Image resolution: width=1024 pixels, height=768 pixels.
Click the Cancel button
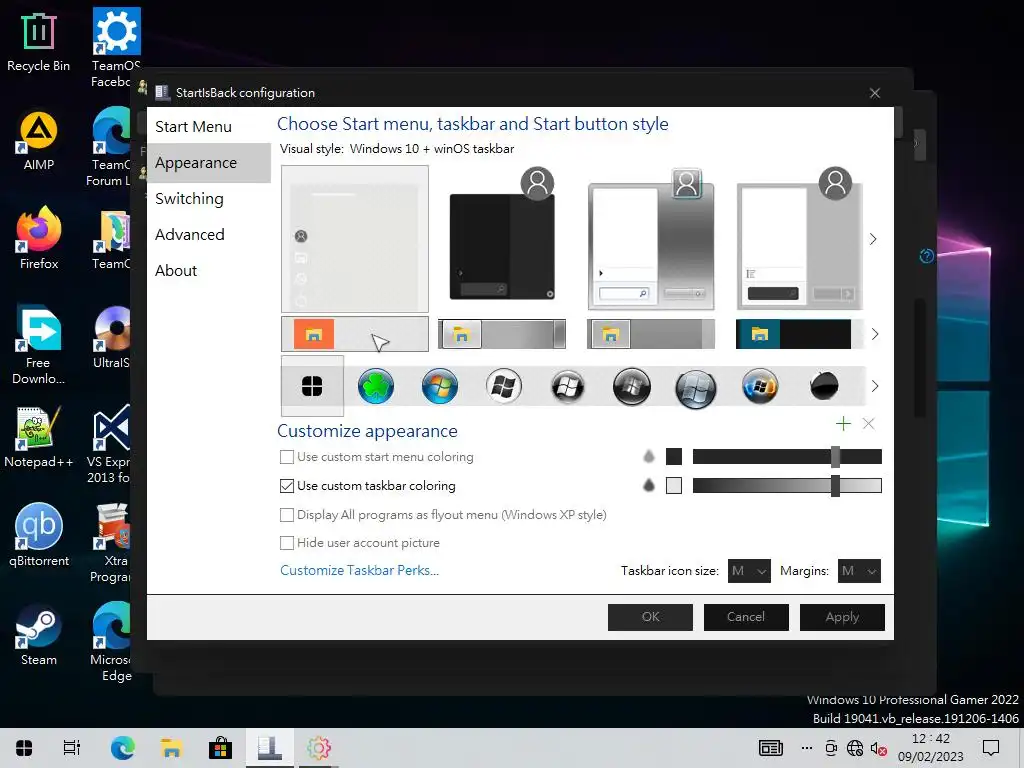pos(746,617)
